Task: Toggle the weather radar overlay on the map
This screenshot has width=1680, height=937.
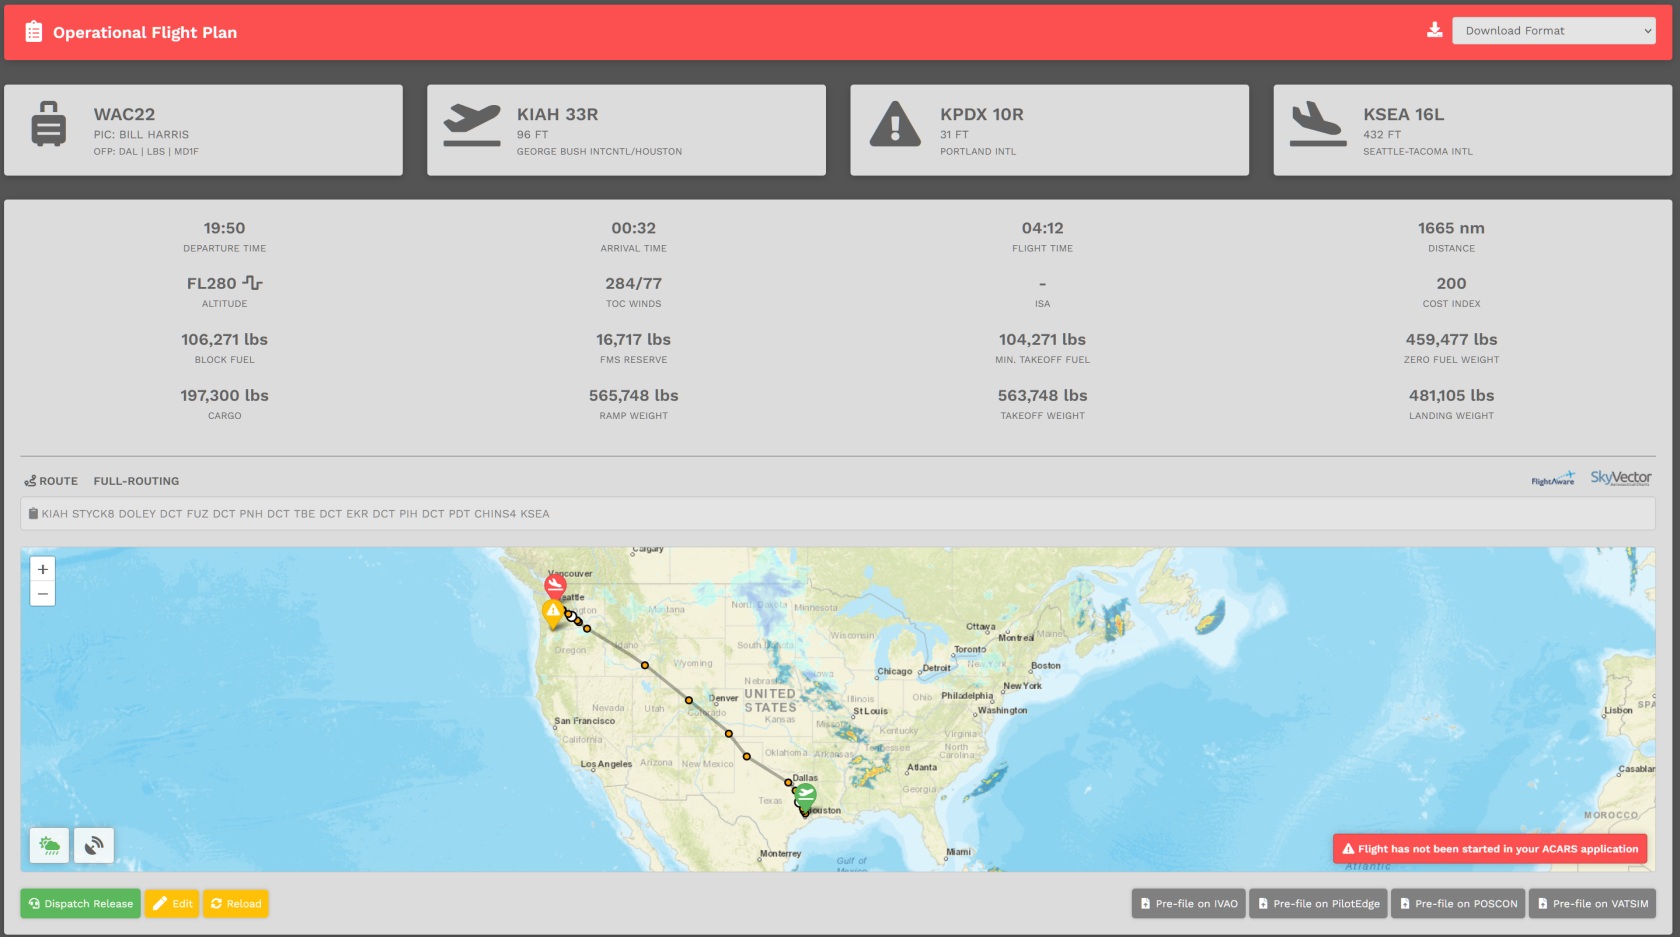Action: click(48, 845)
